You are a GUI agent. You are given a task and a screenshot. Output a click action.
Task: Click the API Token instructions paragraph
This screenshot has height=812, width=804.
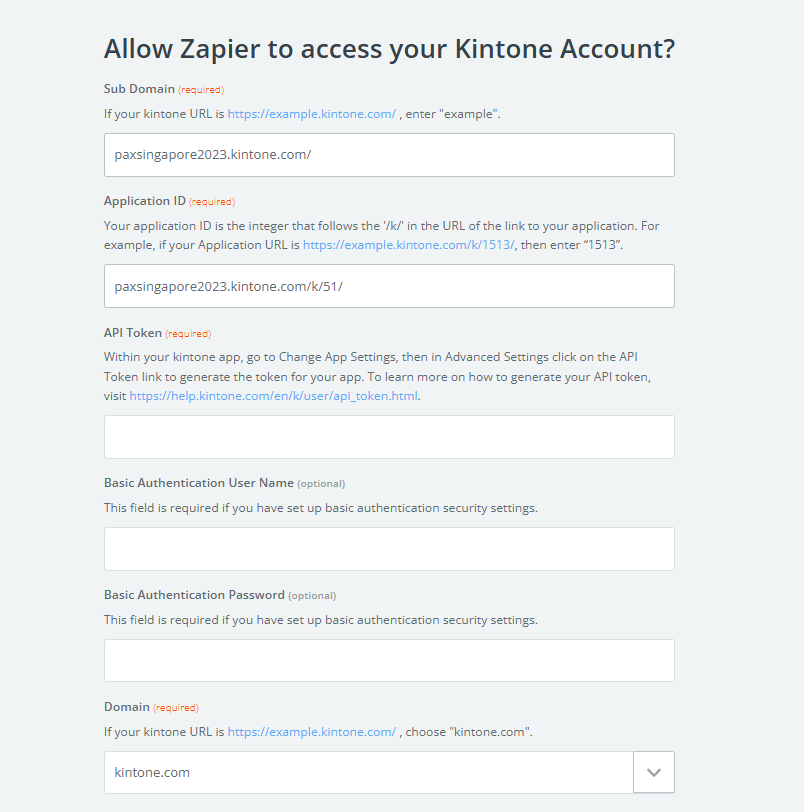(377, 376)
